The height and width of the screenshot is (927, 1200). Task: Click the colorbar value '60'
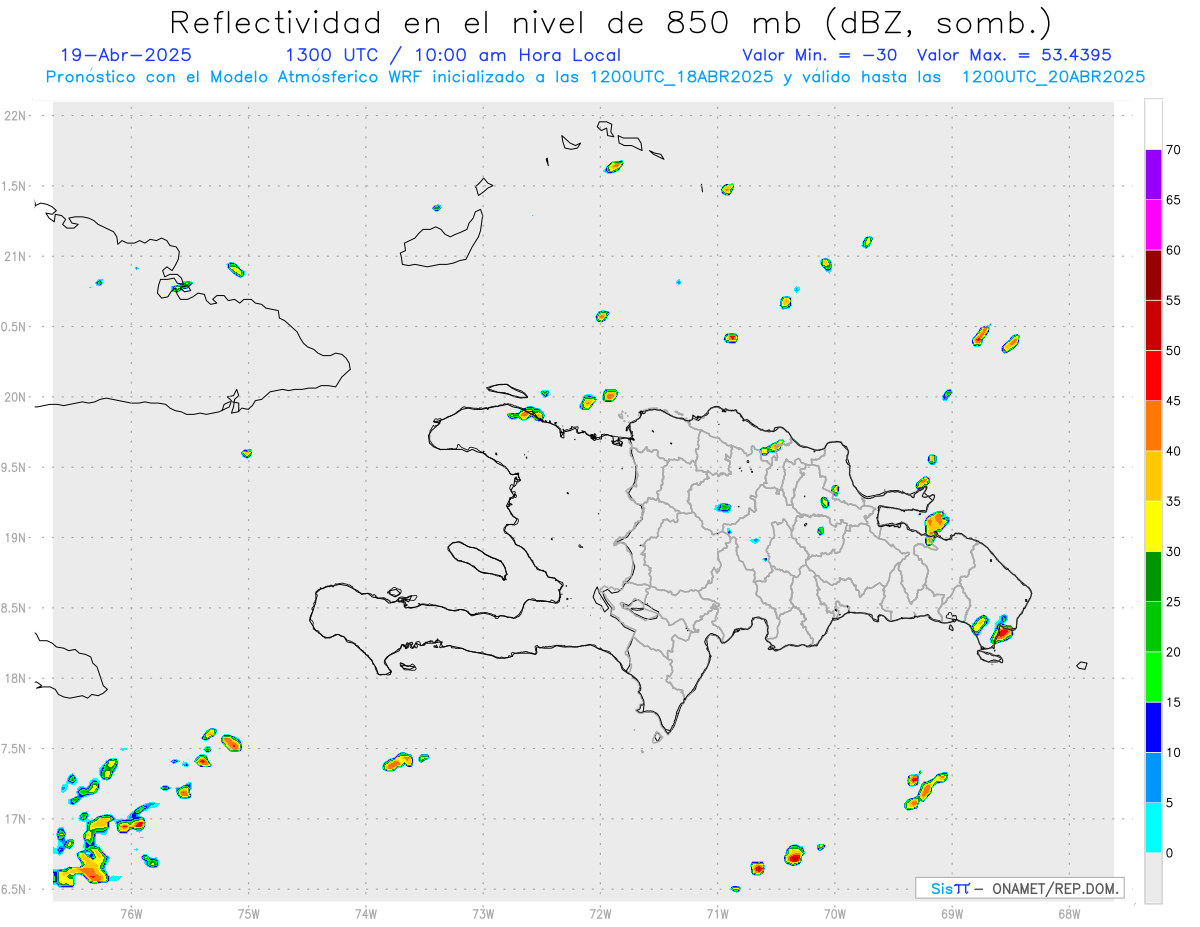pyautogui.click(x=1174, y=250)
